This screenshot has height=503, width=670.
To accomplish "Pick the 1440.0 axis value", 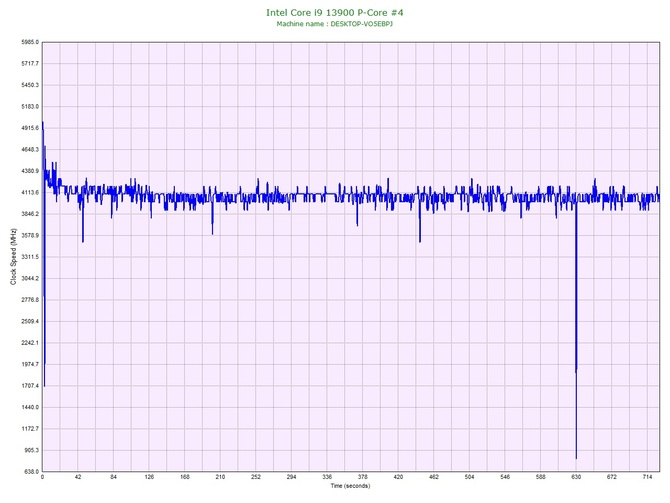I will point(30,407).
